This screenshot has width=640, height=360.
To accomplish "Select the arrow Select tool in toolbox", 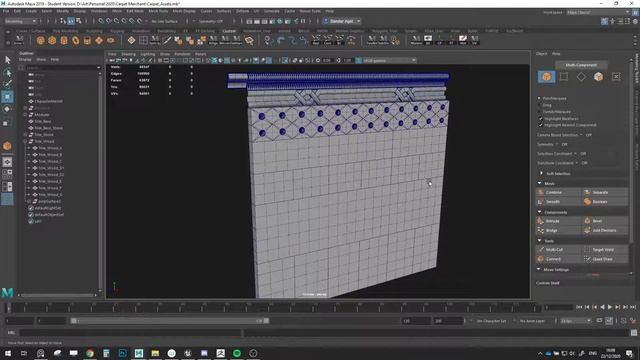I will (7, 60).
